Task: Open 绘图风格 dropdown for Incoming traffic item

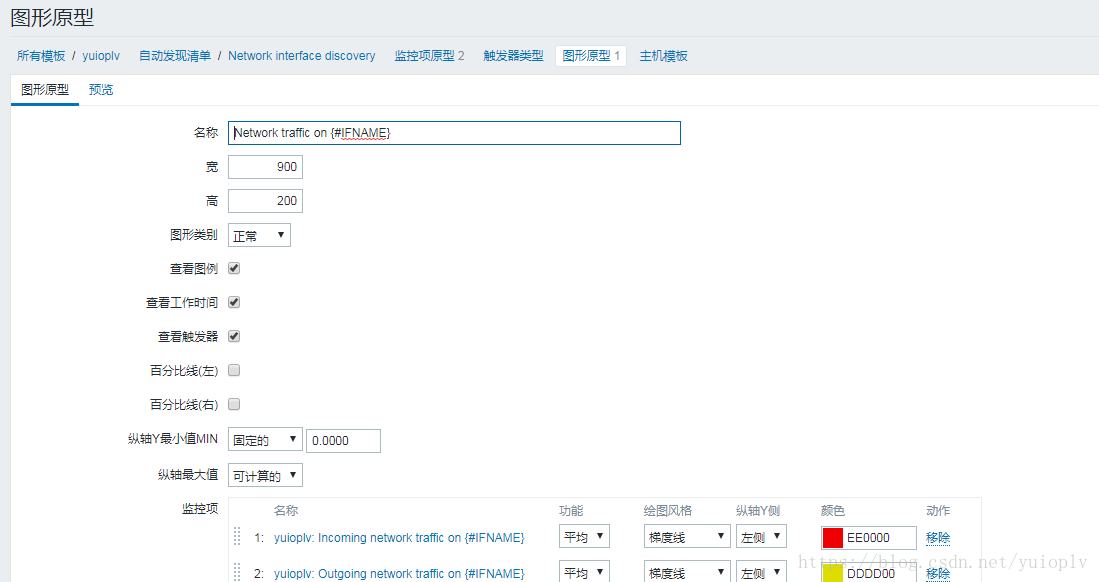Action: pos(687,536)
